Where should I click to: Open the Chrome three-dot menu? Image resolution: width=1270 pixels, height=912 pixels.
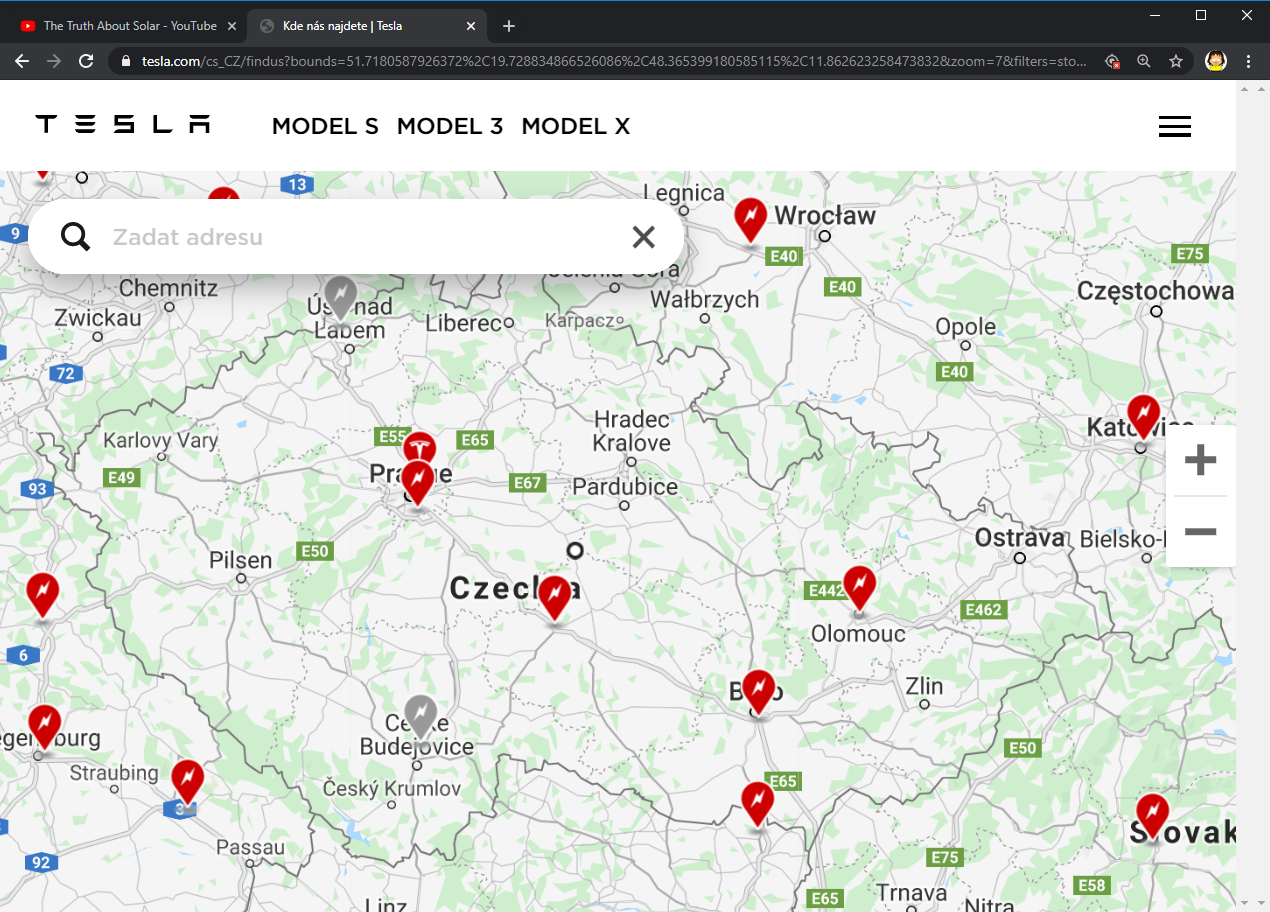pyautogui.click(x=1249, y=61)
